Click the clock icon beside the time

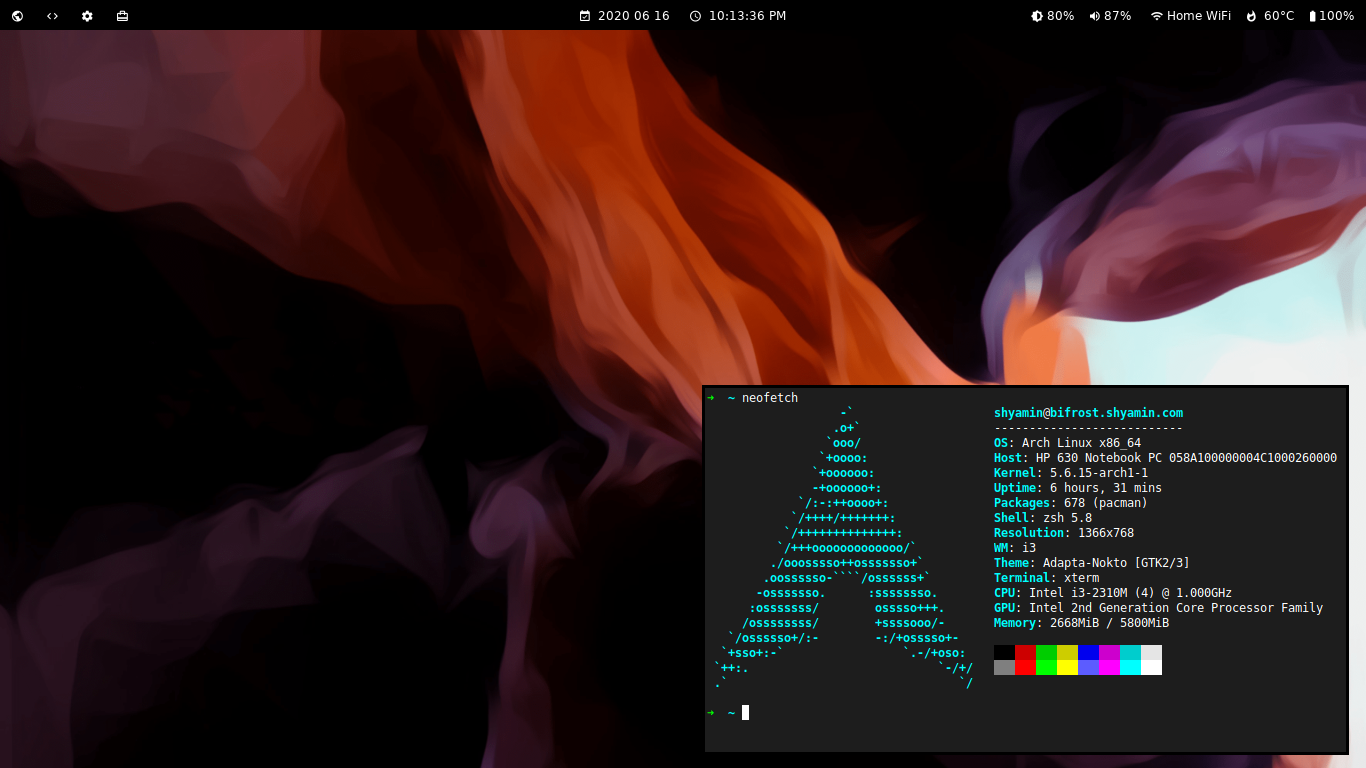click(695, 16)
